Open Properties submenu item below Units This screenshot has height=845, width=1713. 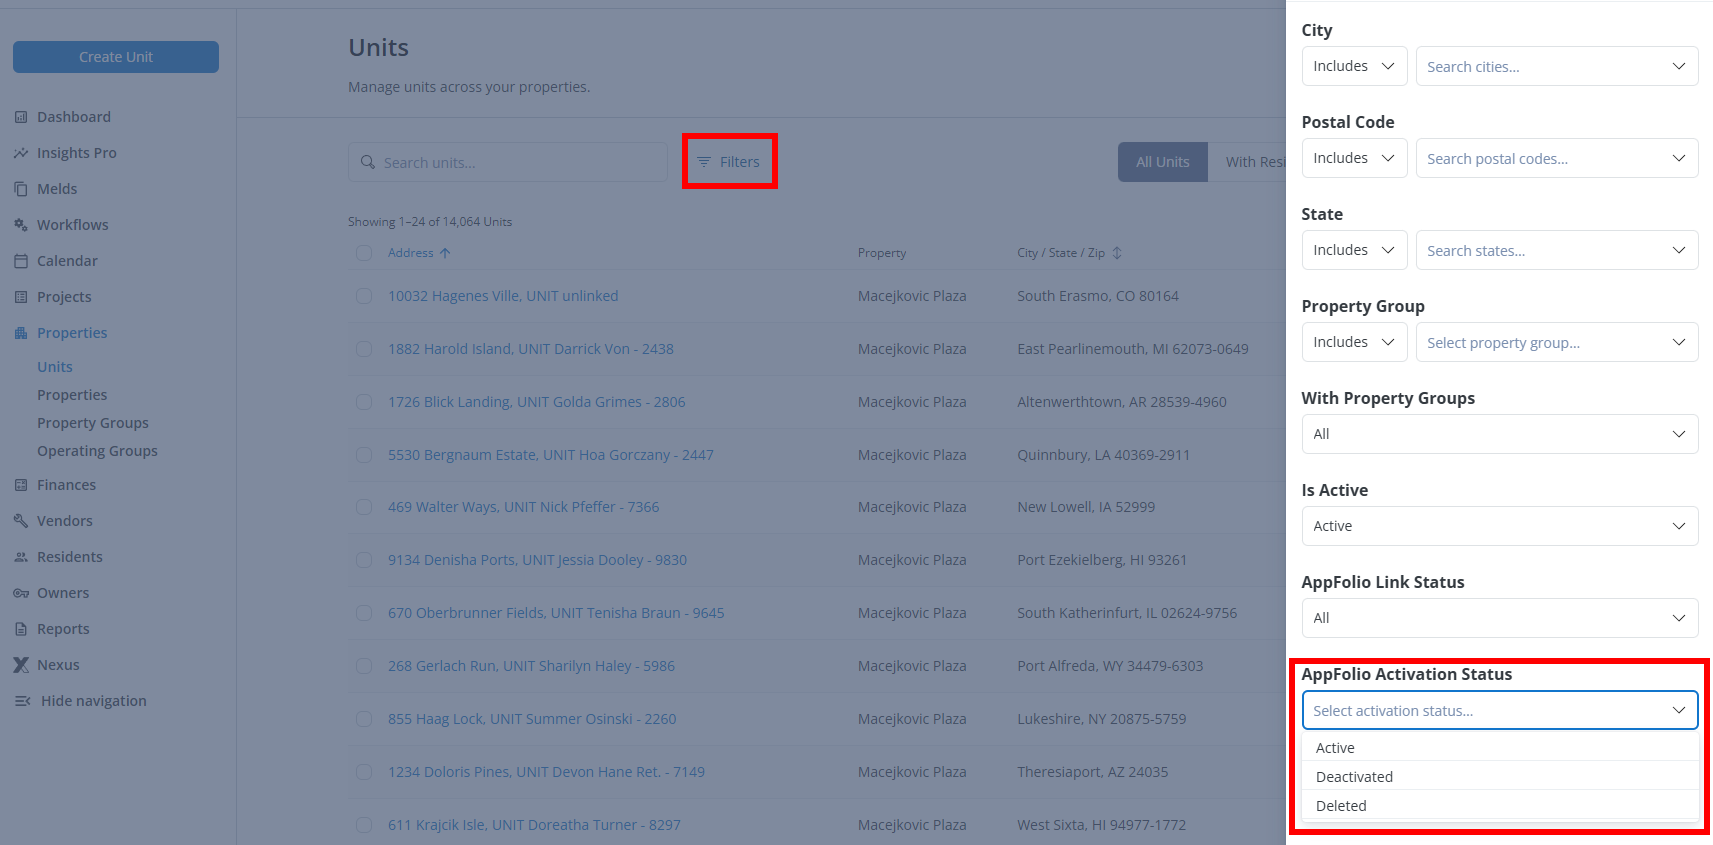pyautogui.click(x=72, y=395)
